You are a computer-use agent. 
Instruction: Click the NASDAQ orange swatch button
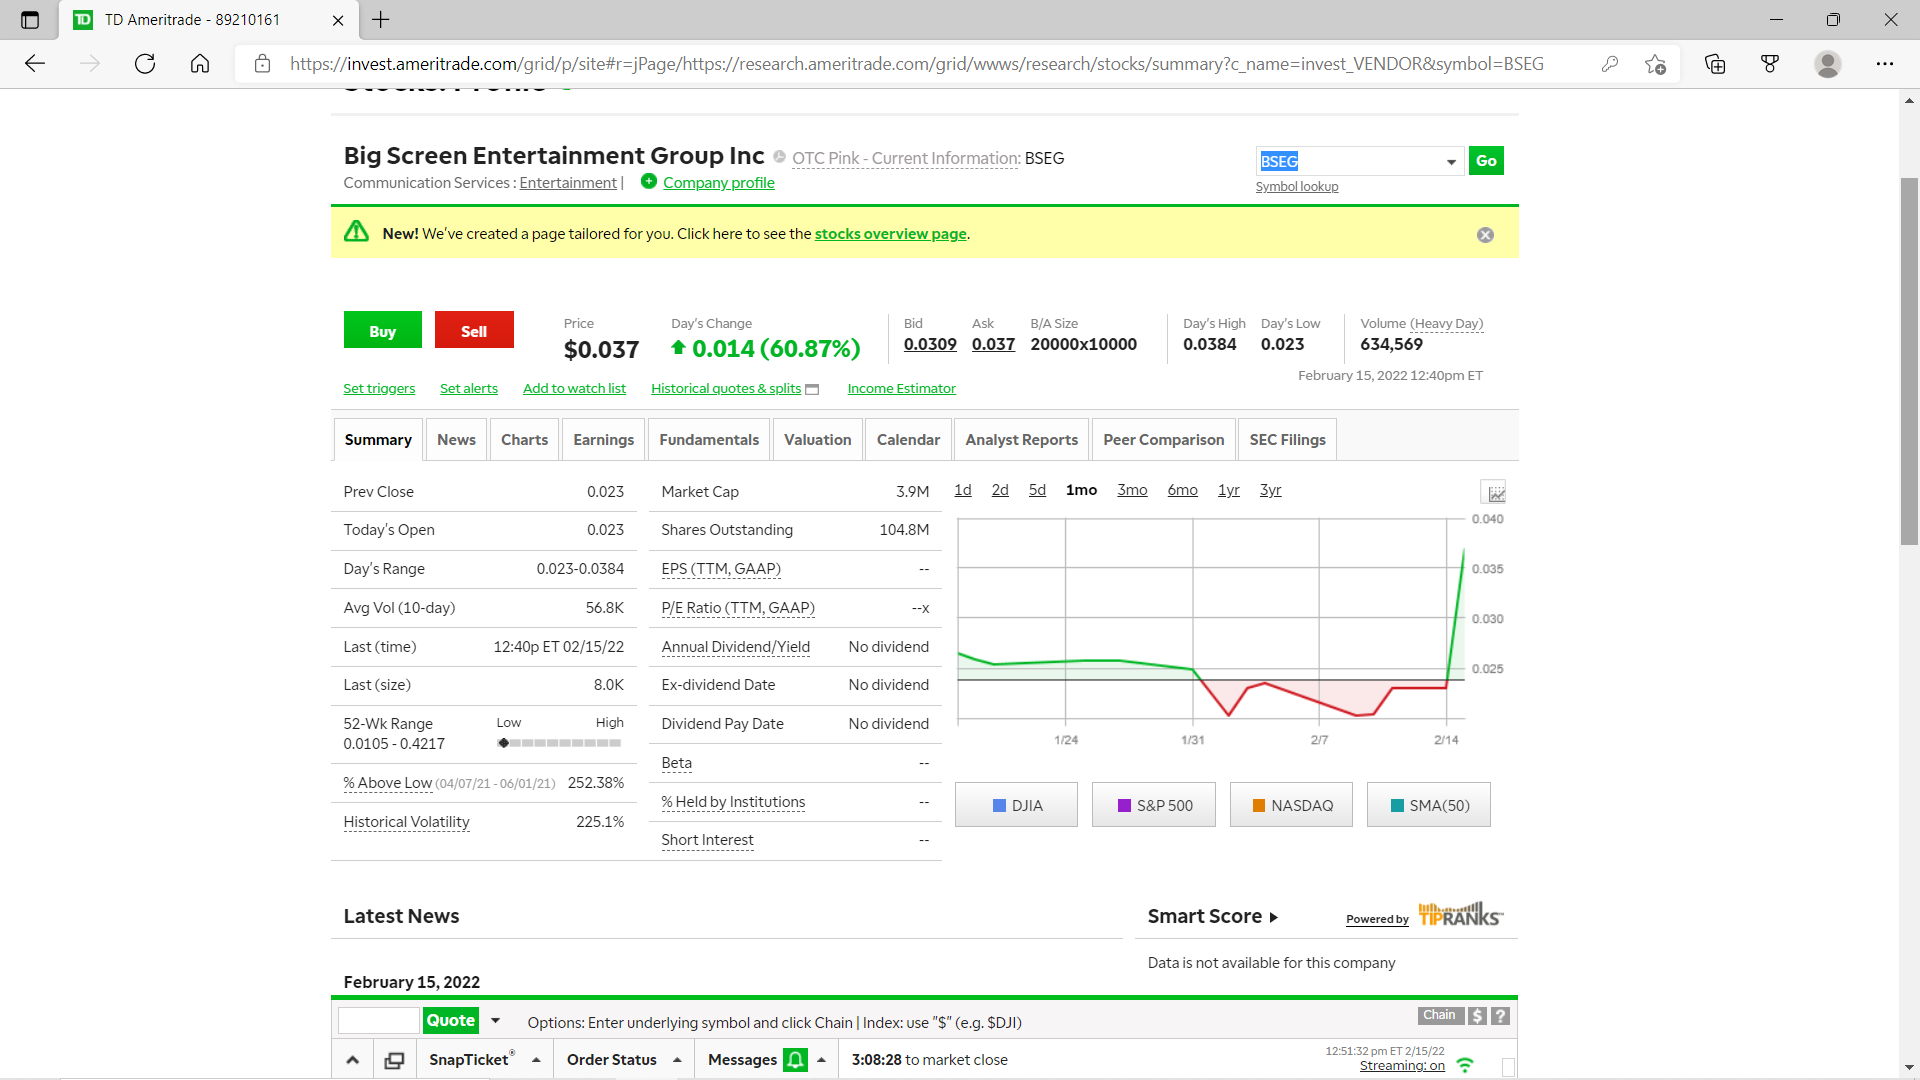click(x=1291, y=805)
